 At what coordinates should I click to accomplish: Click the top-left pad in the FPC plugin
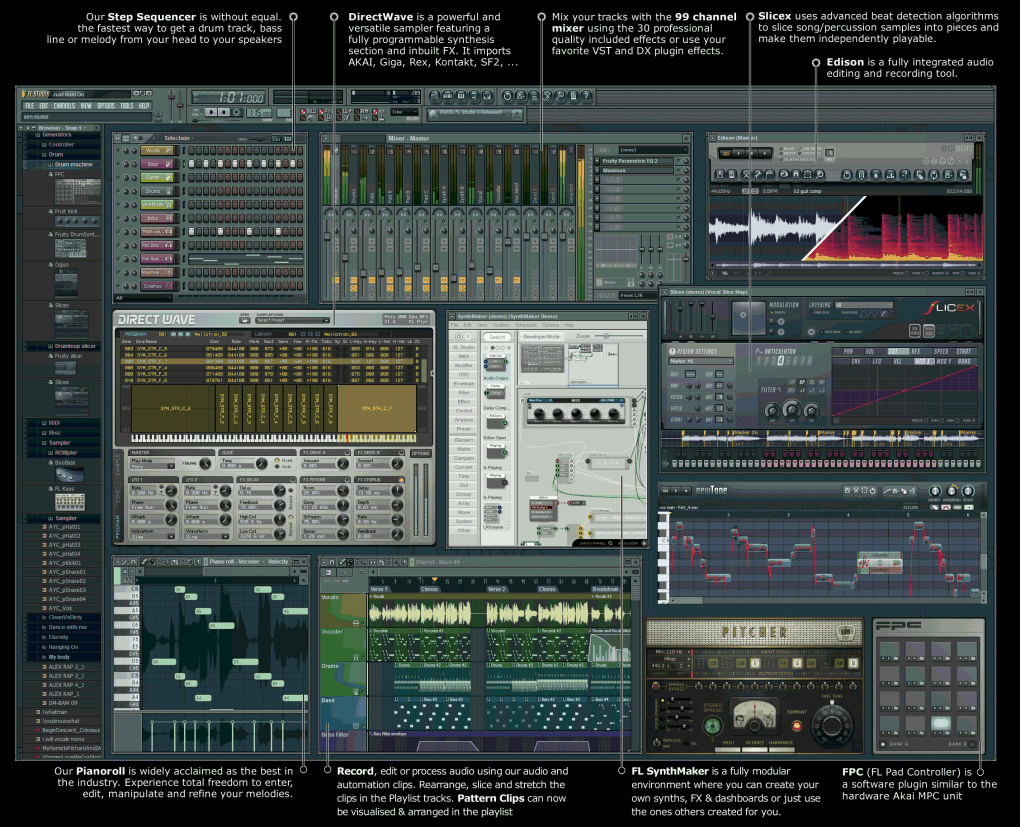pos(888,651)
